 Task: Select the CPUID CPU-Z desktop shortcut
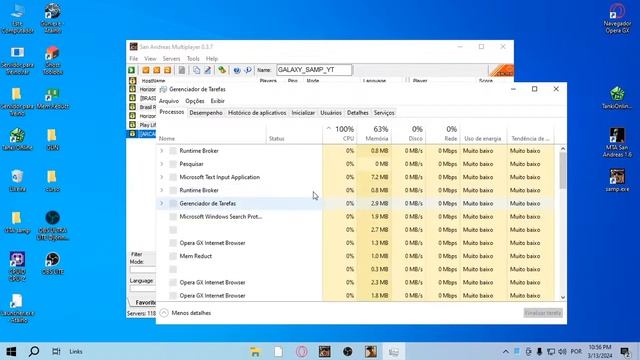(17, 267)
